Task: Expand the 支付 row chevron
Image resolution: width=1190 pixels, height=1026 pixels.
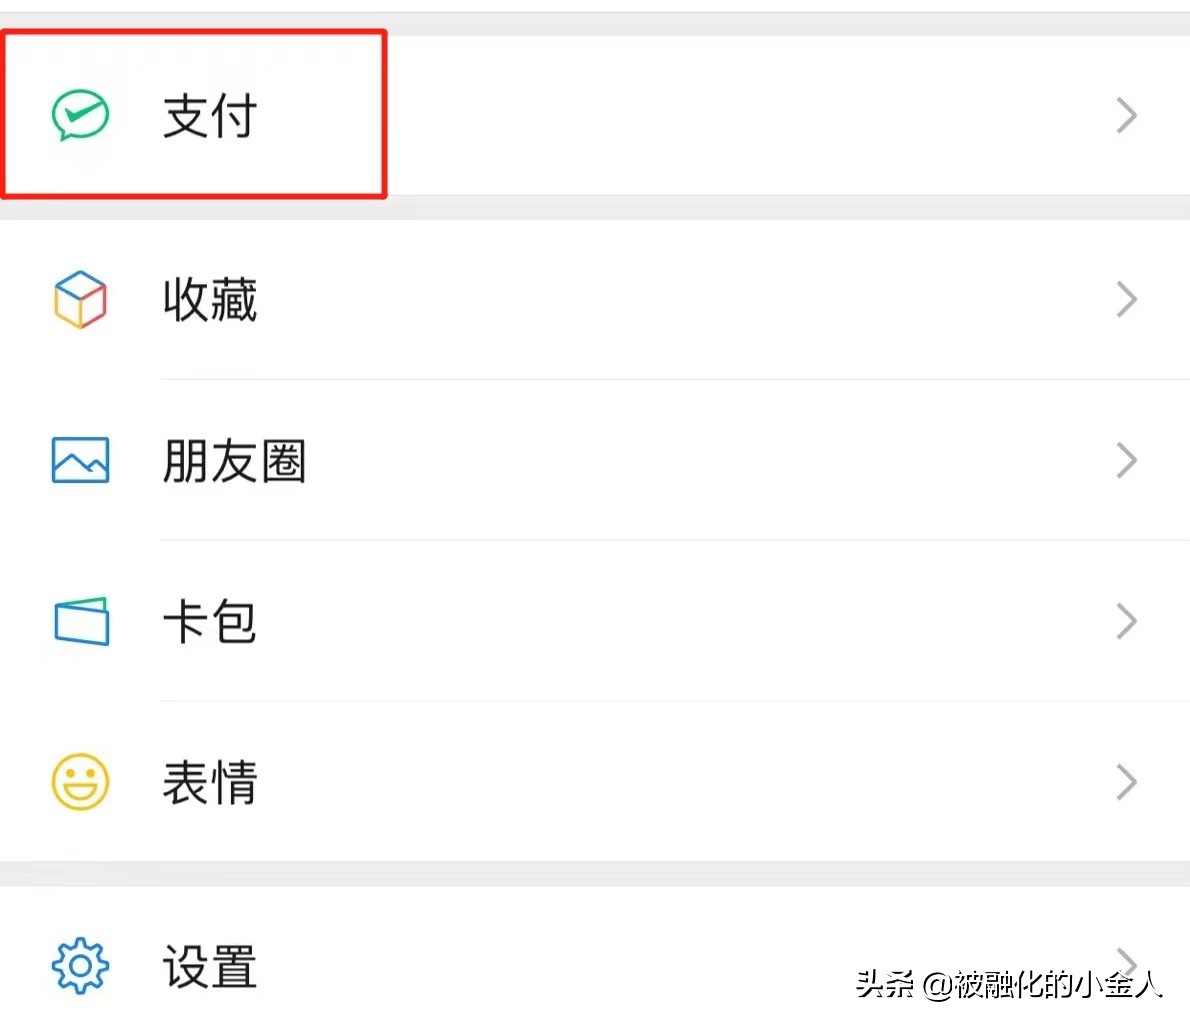Action: 1127,114
